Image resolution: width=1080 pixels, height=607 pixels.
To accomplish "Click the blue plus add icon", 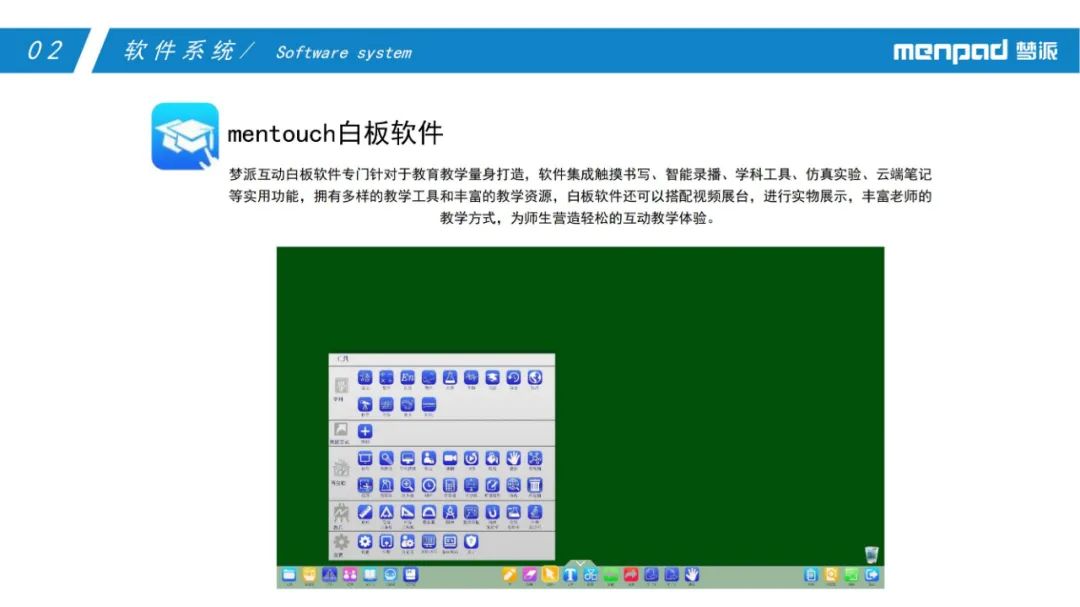I will 365,431.
